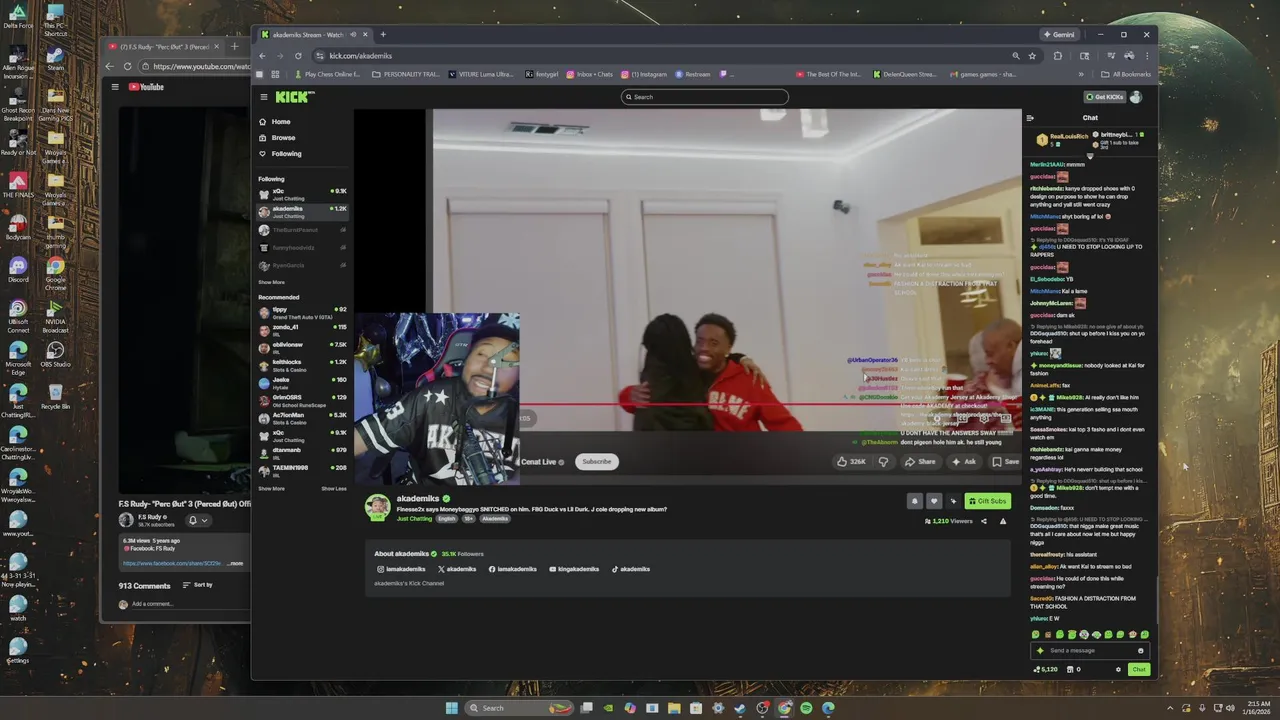Open the Kick profile avatar menu
The image size is (1280, 720).
1136,97
